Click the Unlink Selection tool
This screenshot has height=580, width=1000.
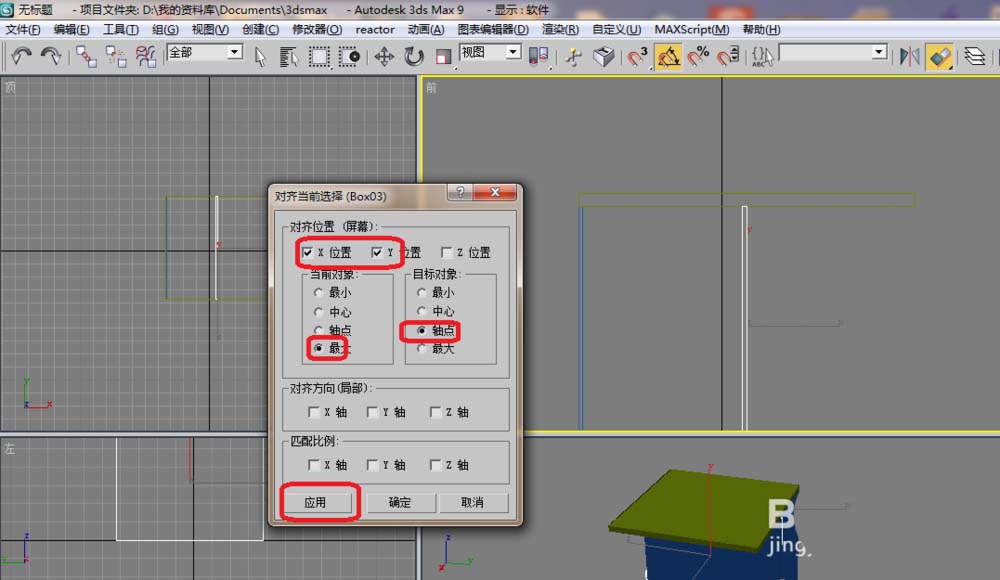coord(116,56)
